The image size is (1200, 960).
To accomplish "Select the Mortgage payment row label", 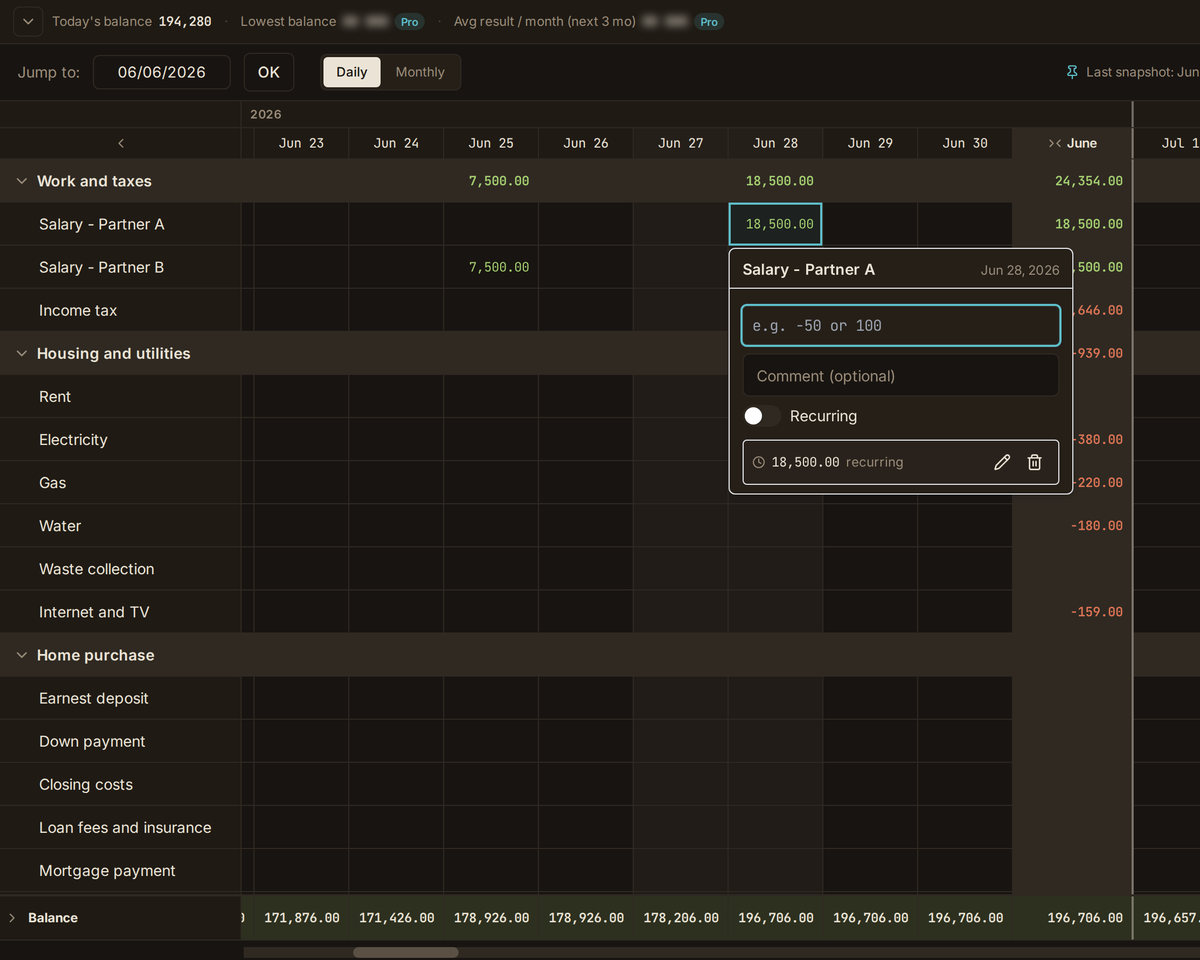I will tap(107, 870).
